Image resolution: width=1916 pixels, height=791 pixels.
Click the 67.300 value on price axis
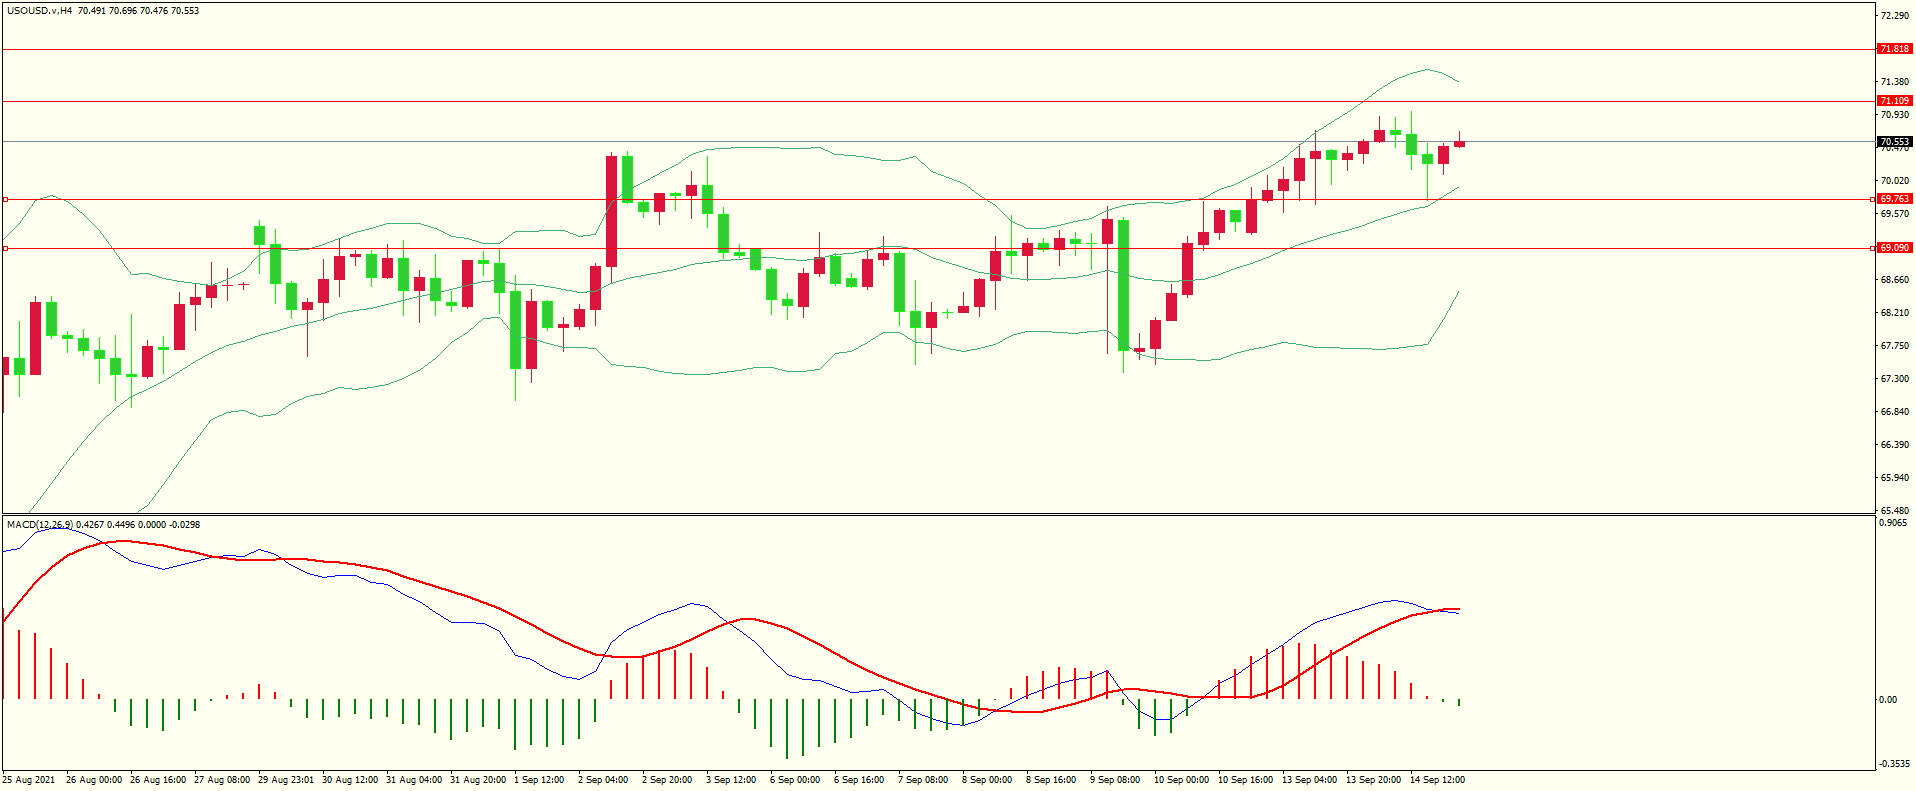(1895, 379)
